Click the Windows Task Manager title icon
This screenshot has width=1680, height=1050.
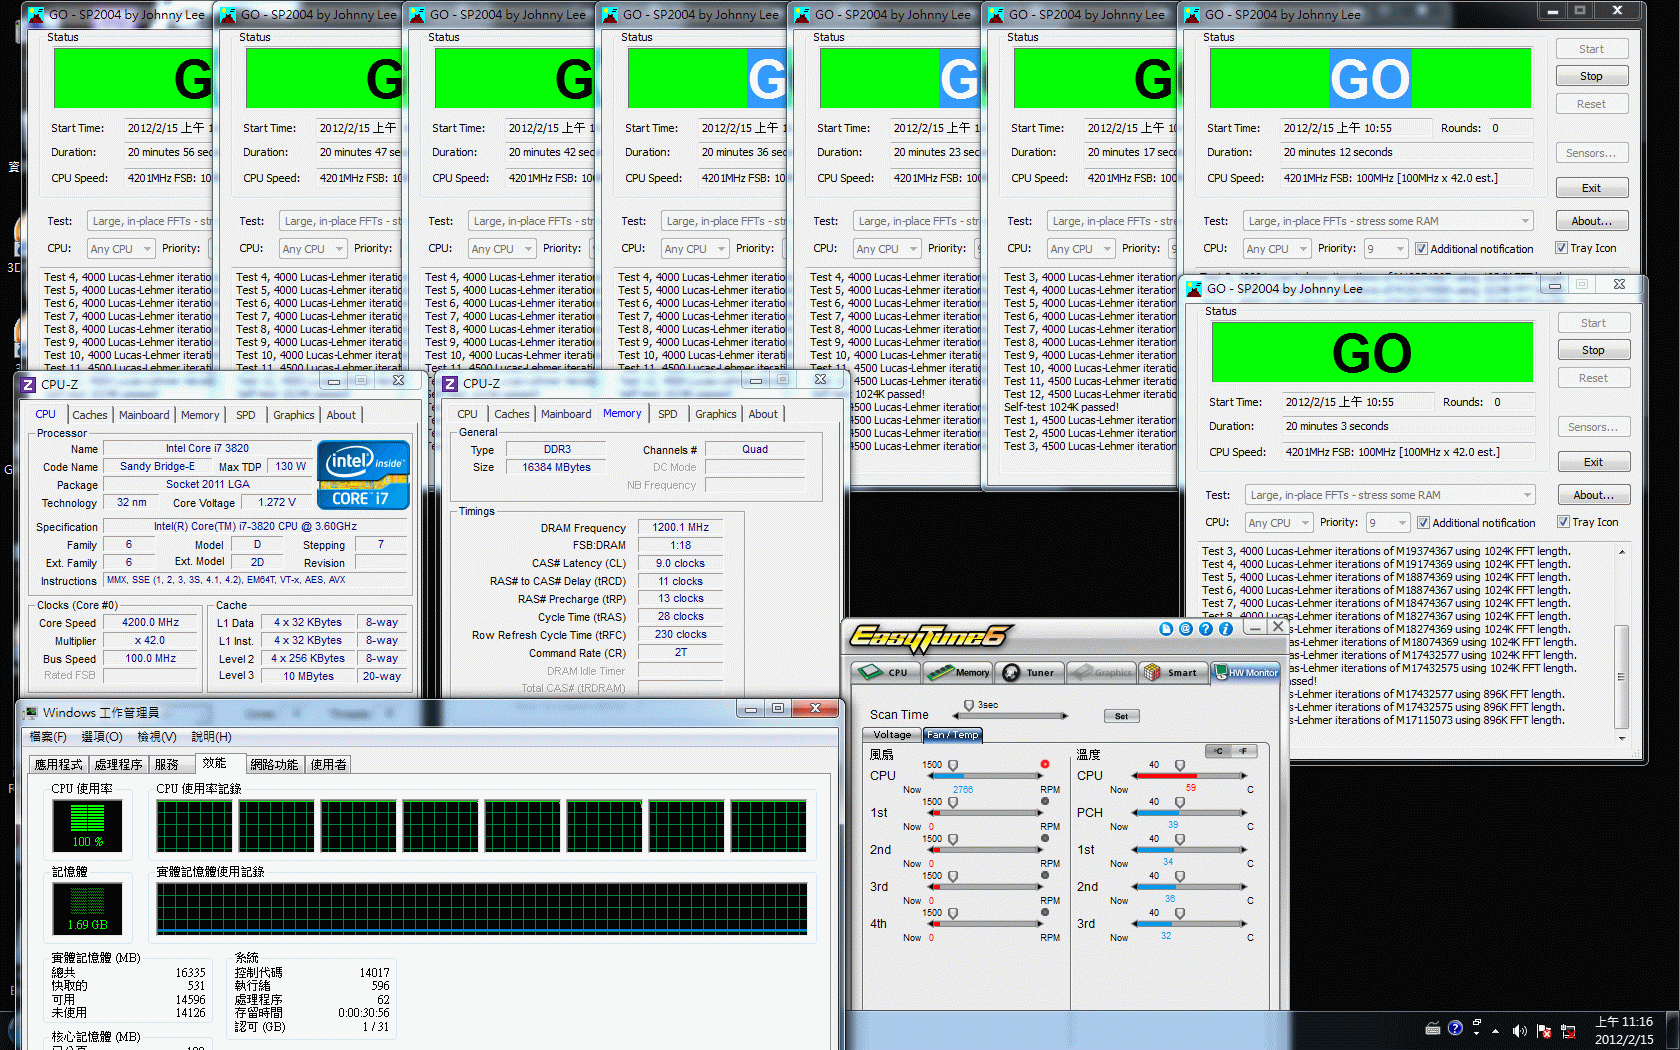click(x=31, y=712)
